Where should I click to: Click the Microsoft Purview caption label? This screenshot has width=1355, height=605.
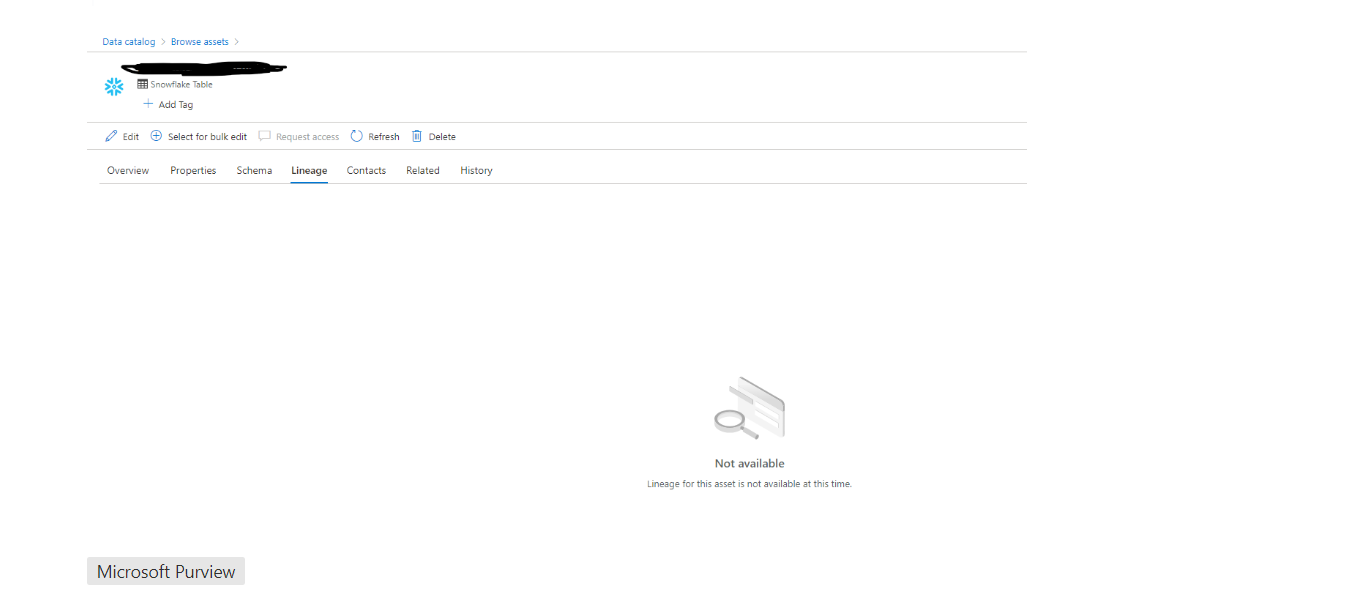[166, 572]
